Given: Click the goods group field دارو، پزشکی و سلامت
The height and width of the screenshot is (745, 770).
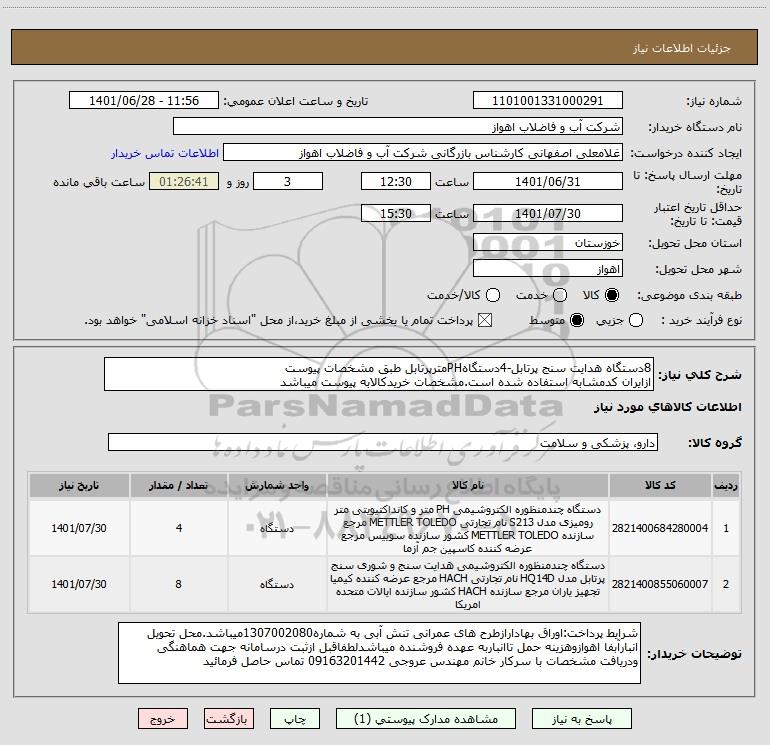Looking at the screenshot, I should [383, 442].
